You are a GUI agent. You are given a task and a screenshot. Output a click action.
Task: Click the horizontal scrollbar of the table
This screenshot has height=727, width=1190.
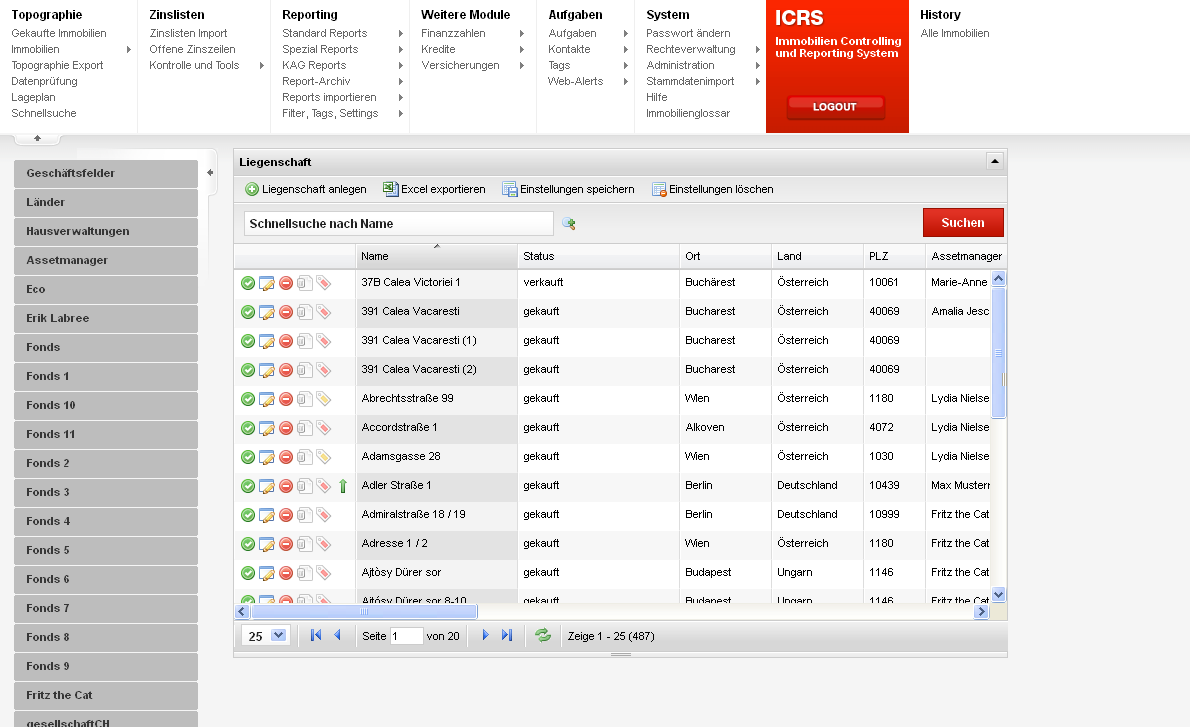pos(364,611)
